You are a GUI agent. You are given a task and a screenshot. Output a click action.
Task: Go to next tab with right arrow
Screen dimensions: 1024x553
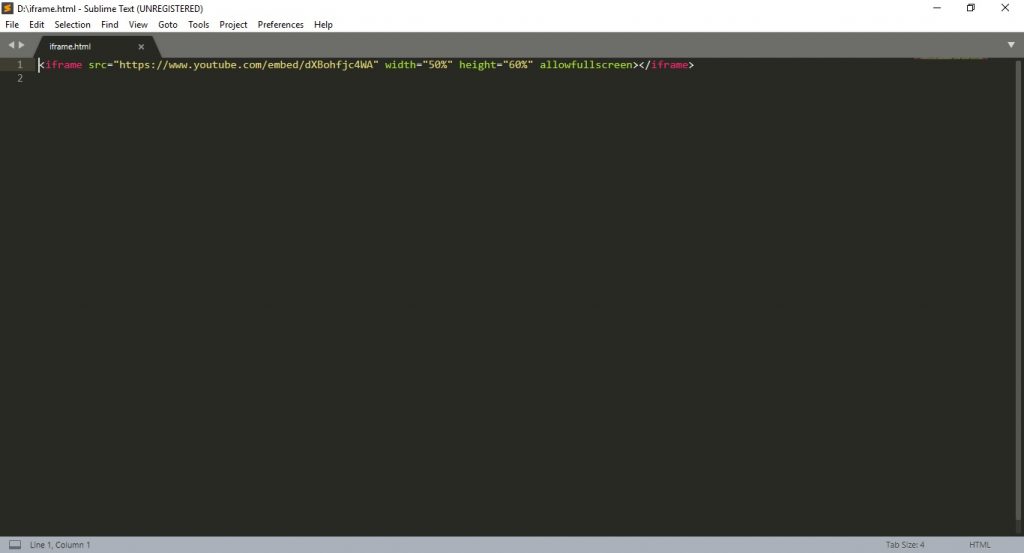[22, 45]
